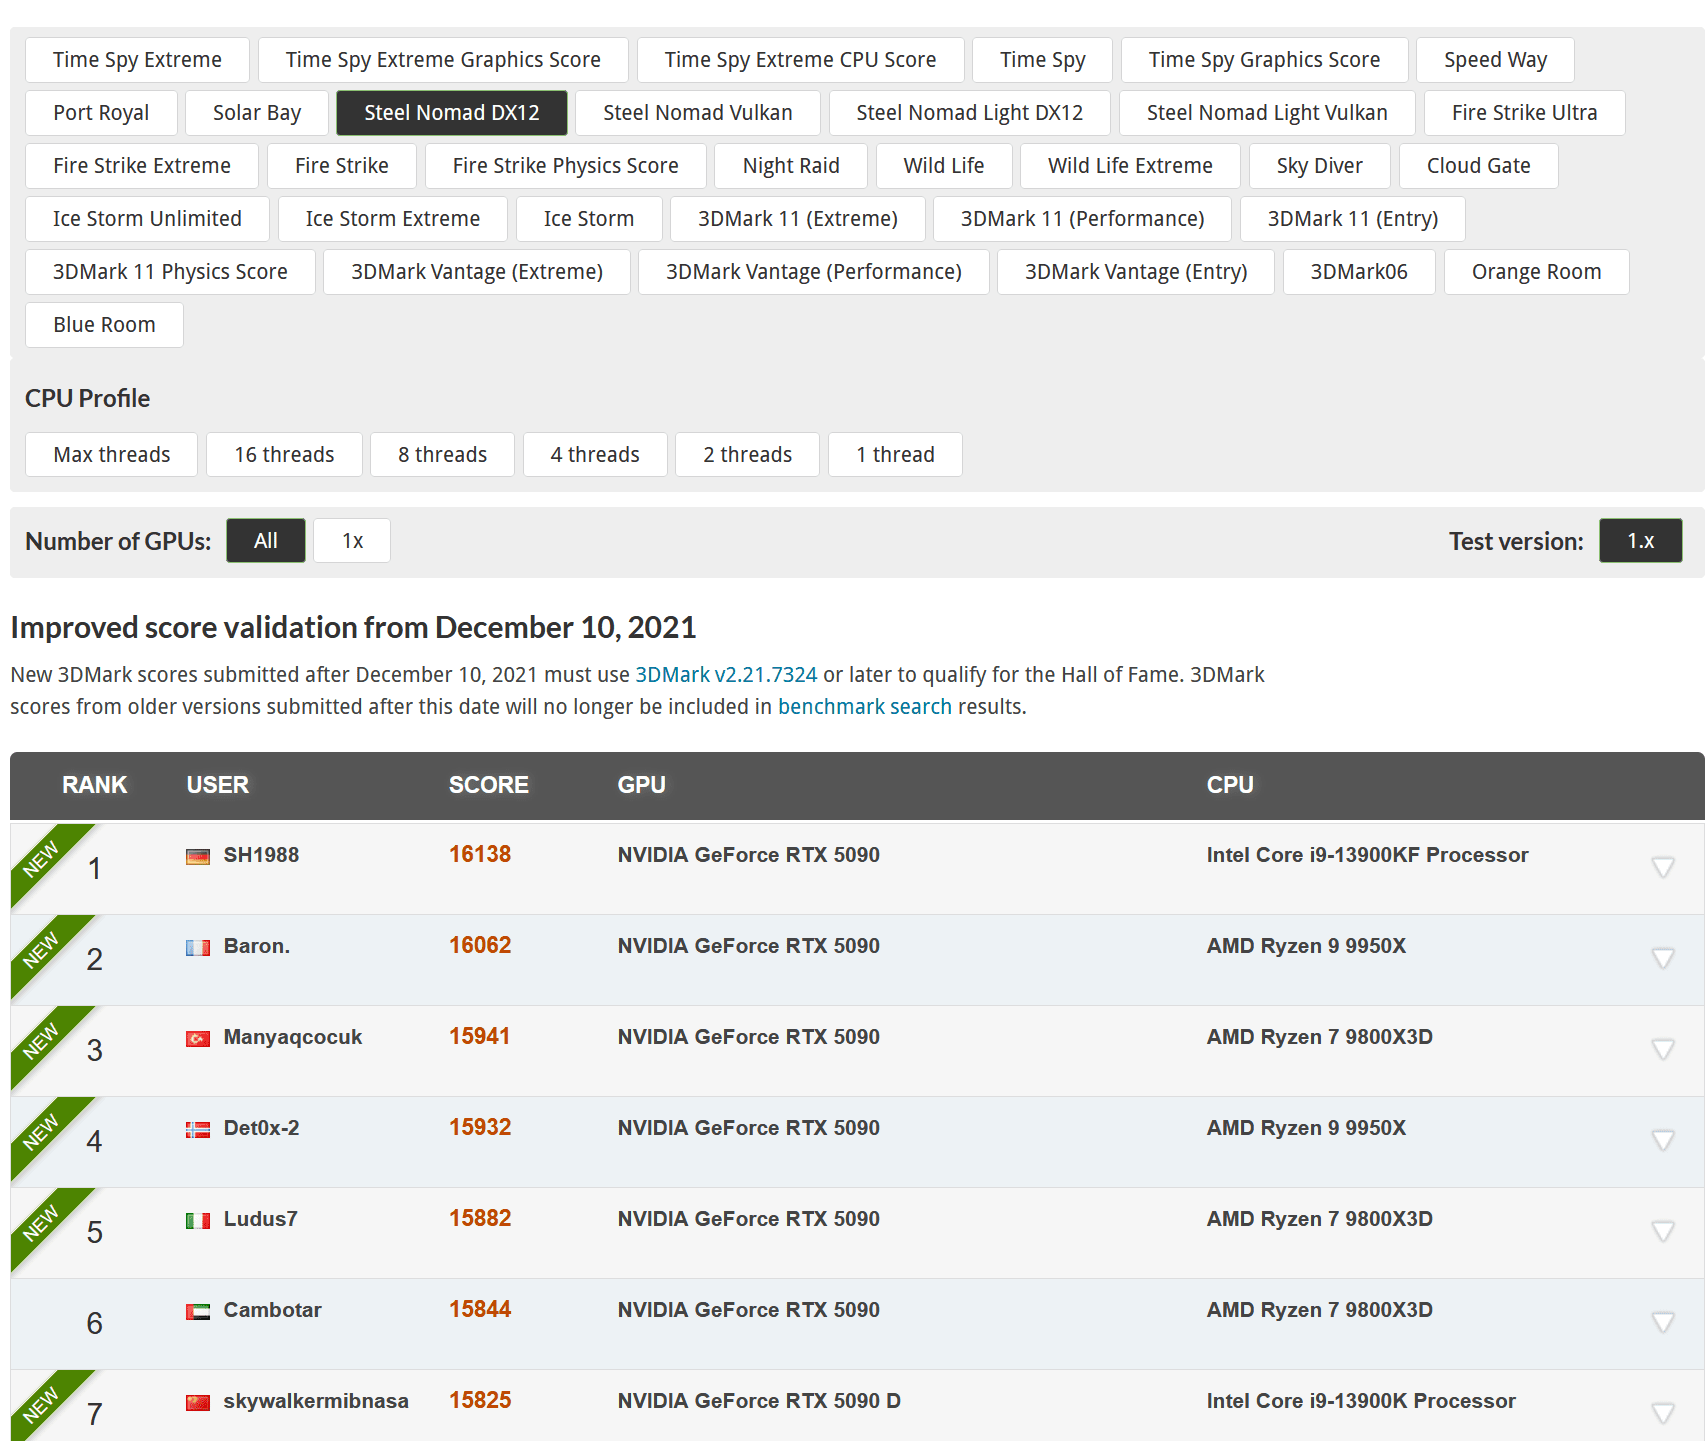Open Wild Life Extreme benchmark

coord(1131,166)
